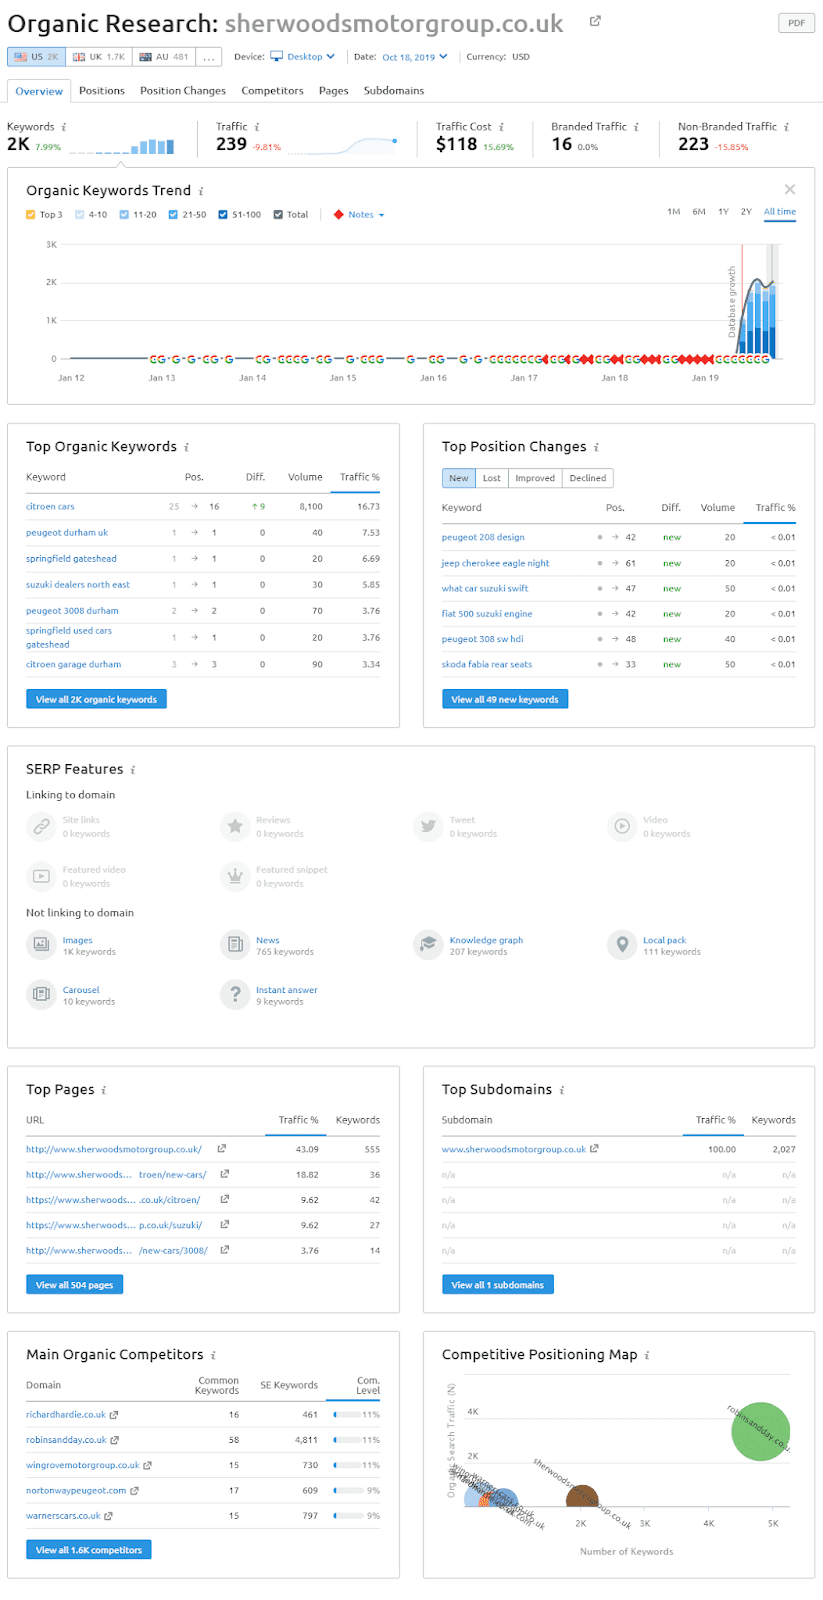823x1600 pixels.
Task: Switch to the Positions tab
Action: coord(102,91)
